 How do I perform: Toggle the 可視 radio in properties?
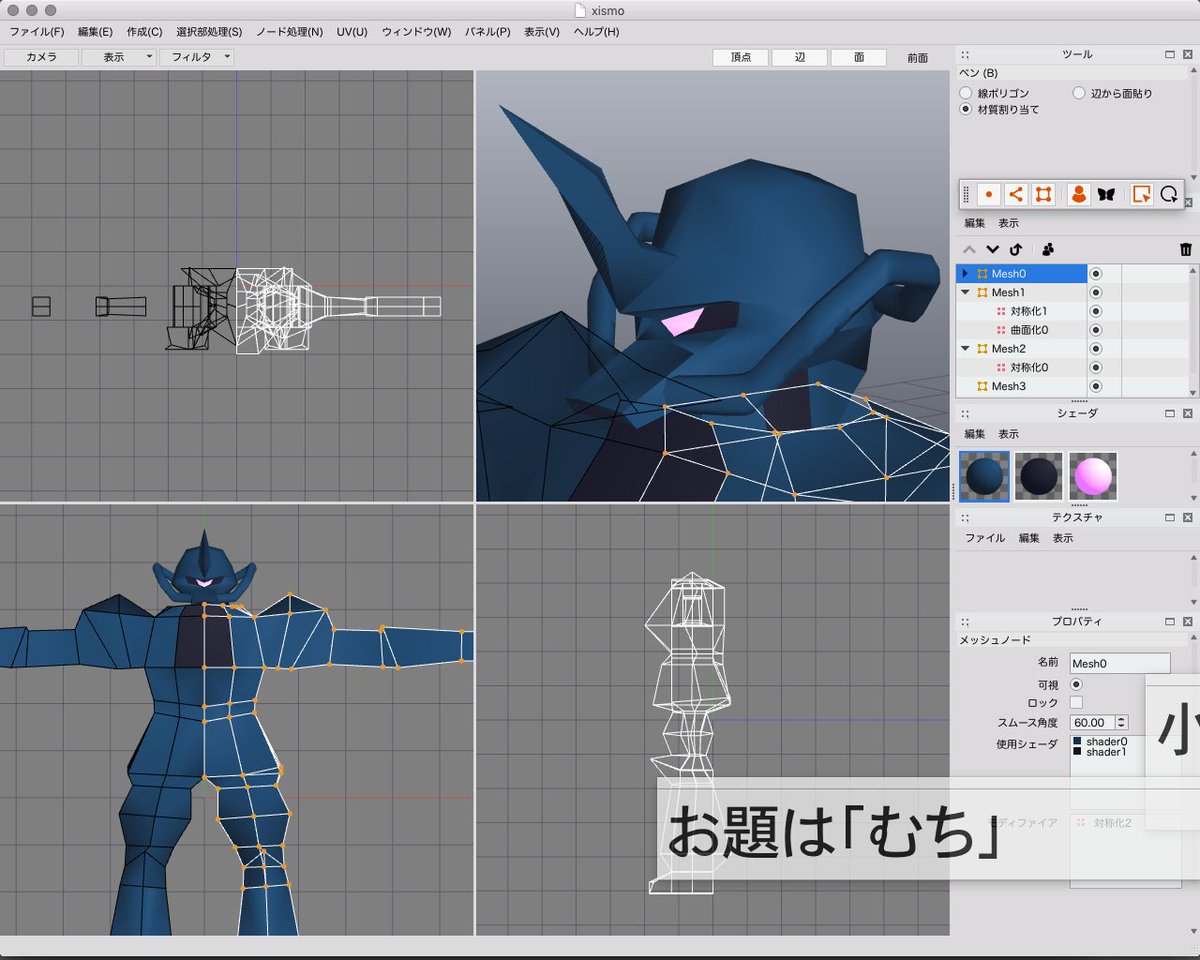pos(1076,685)
